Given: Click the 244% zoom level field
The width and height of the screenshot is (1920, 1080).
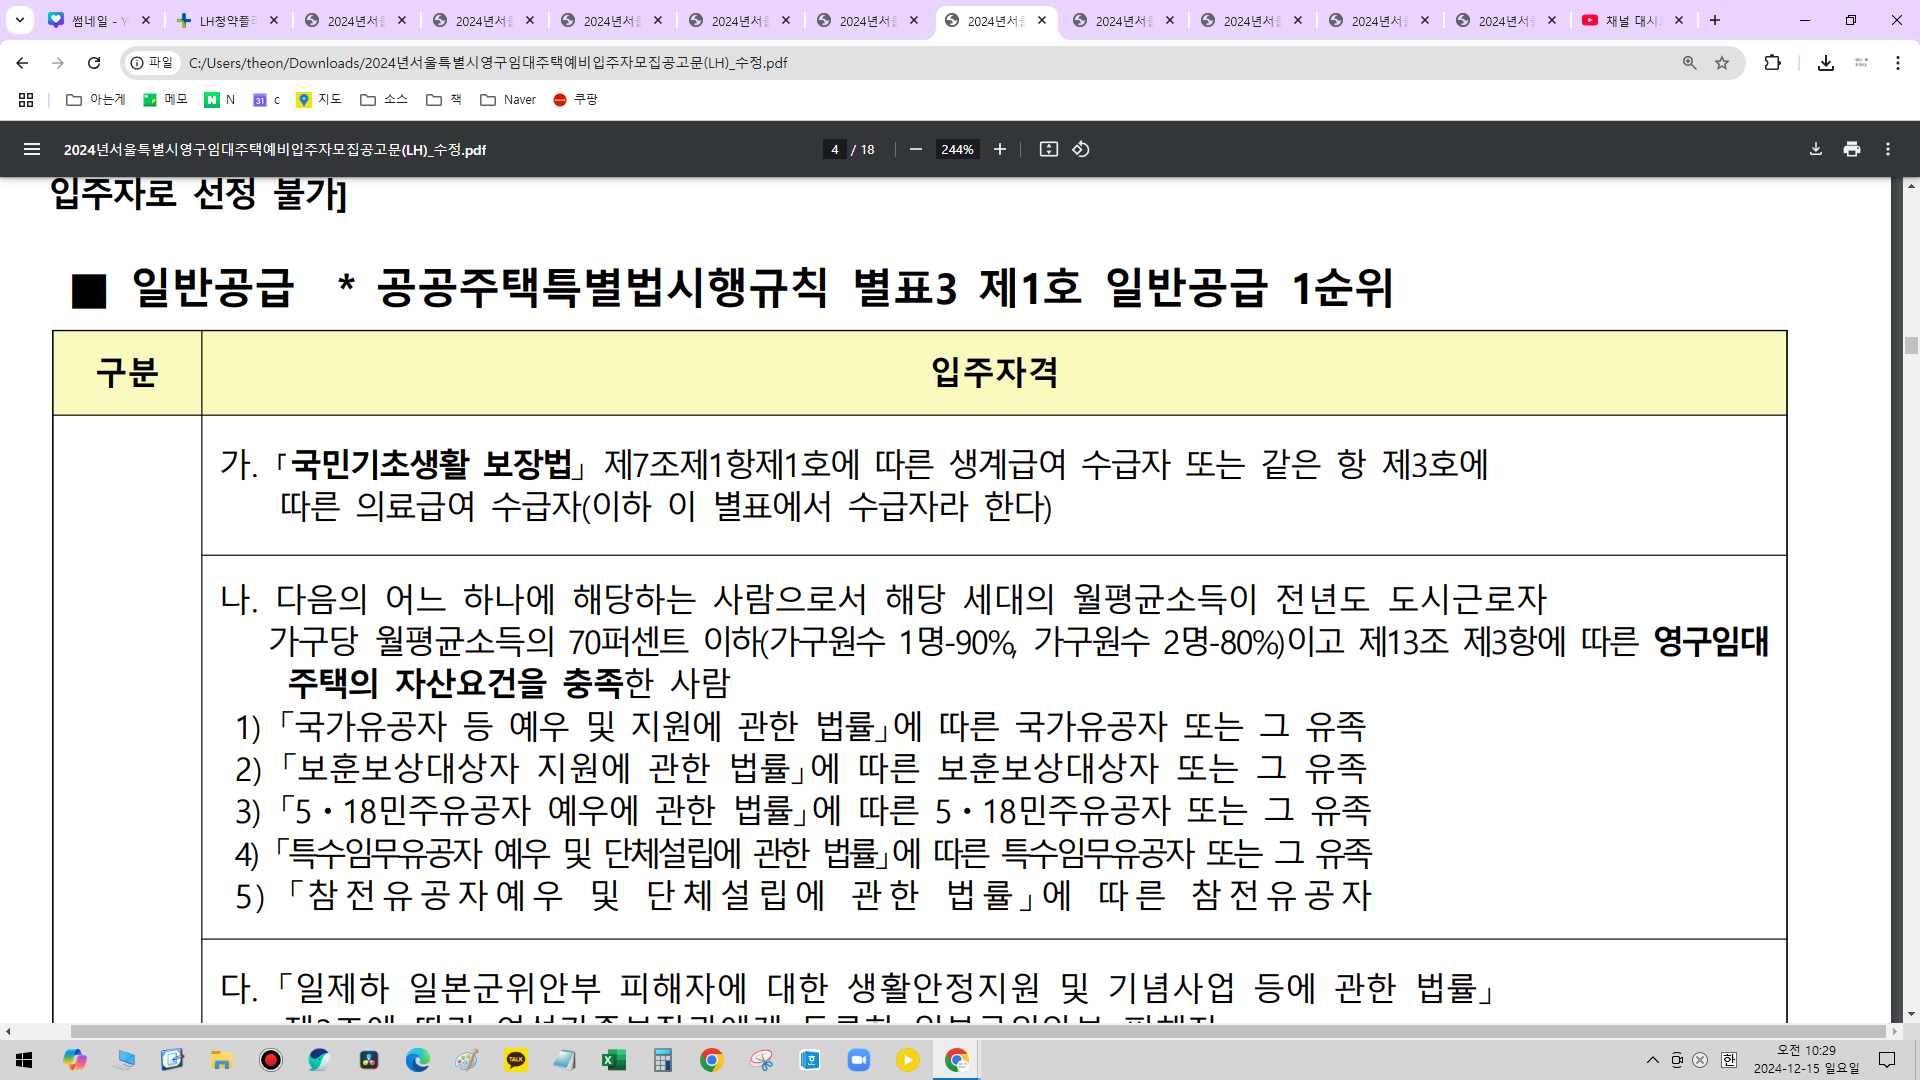Looking at the screenshot, I should click(x=957, y=149).
